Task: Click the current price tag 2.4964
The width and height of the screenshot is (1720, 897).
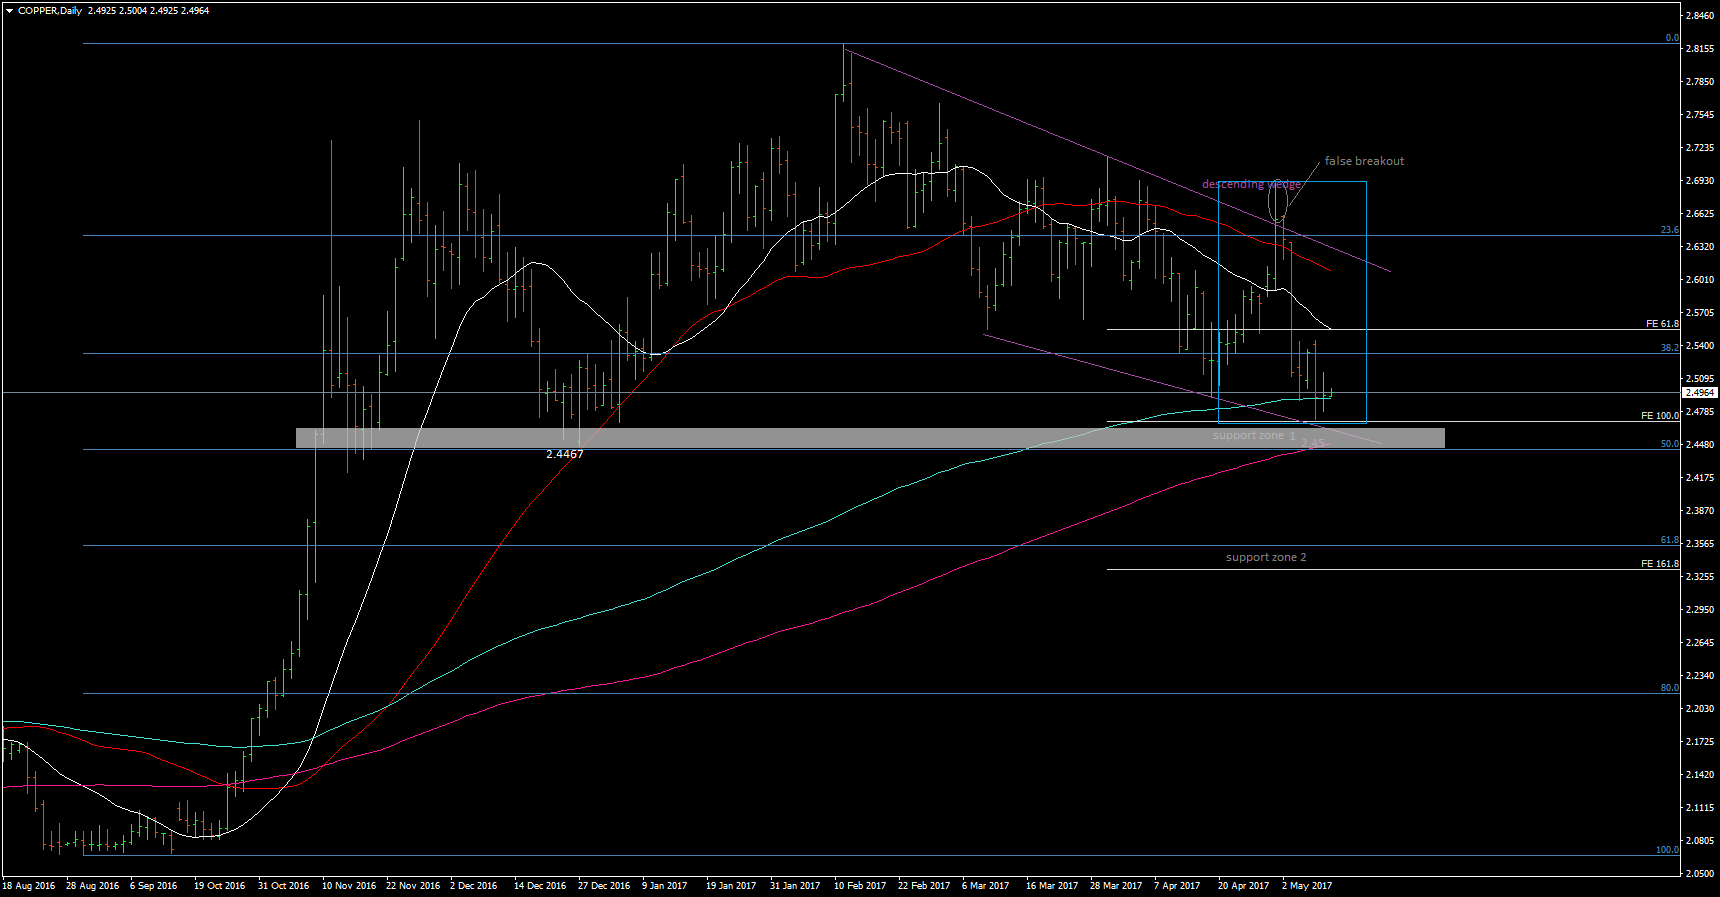Action: pyautogui.click(x=1700, y=393)
